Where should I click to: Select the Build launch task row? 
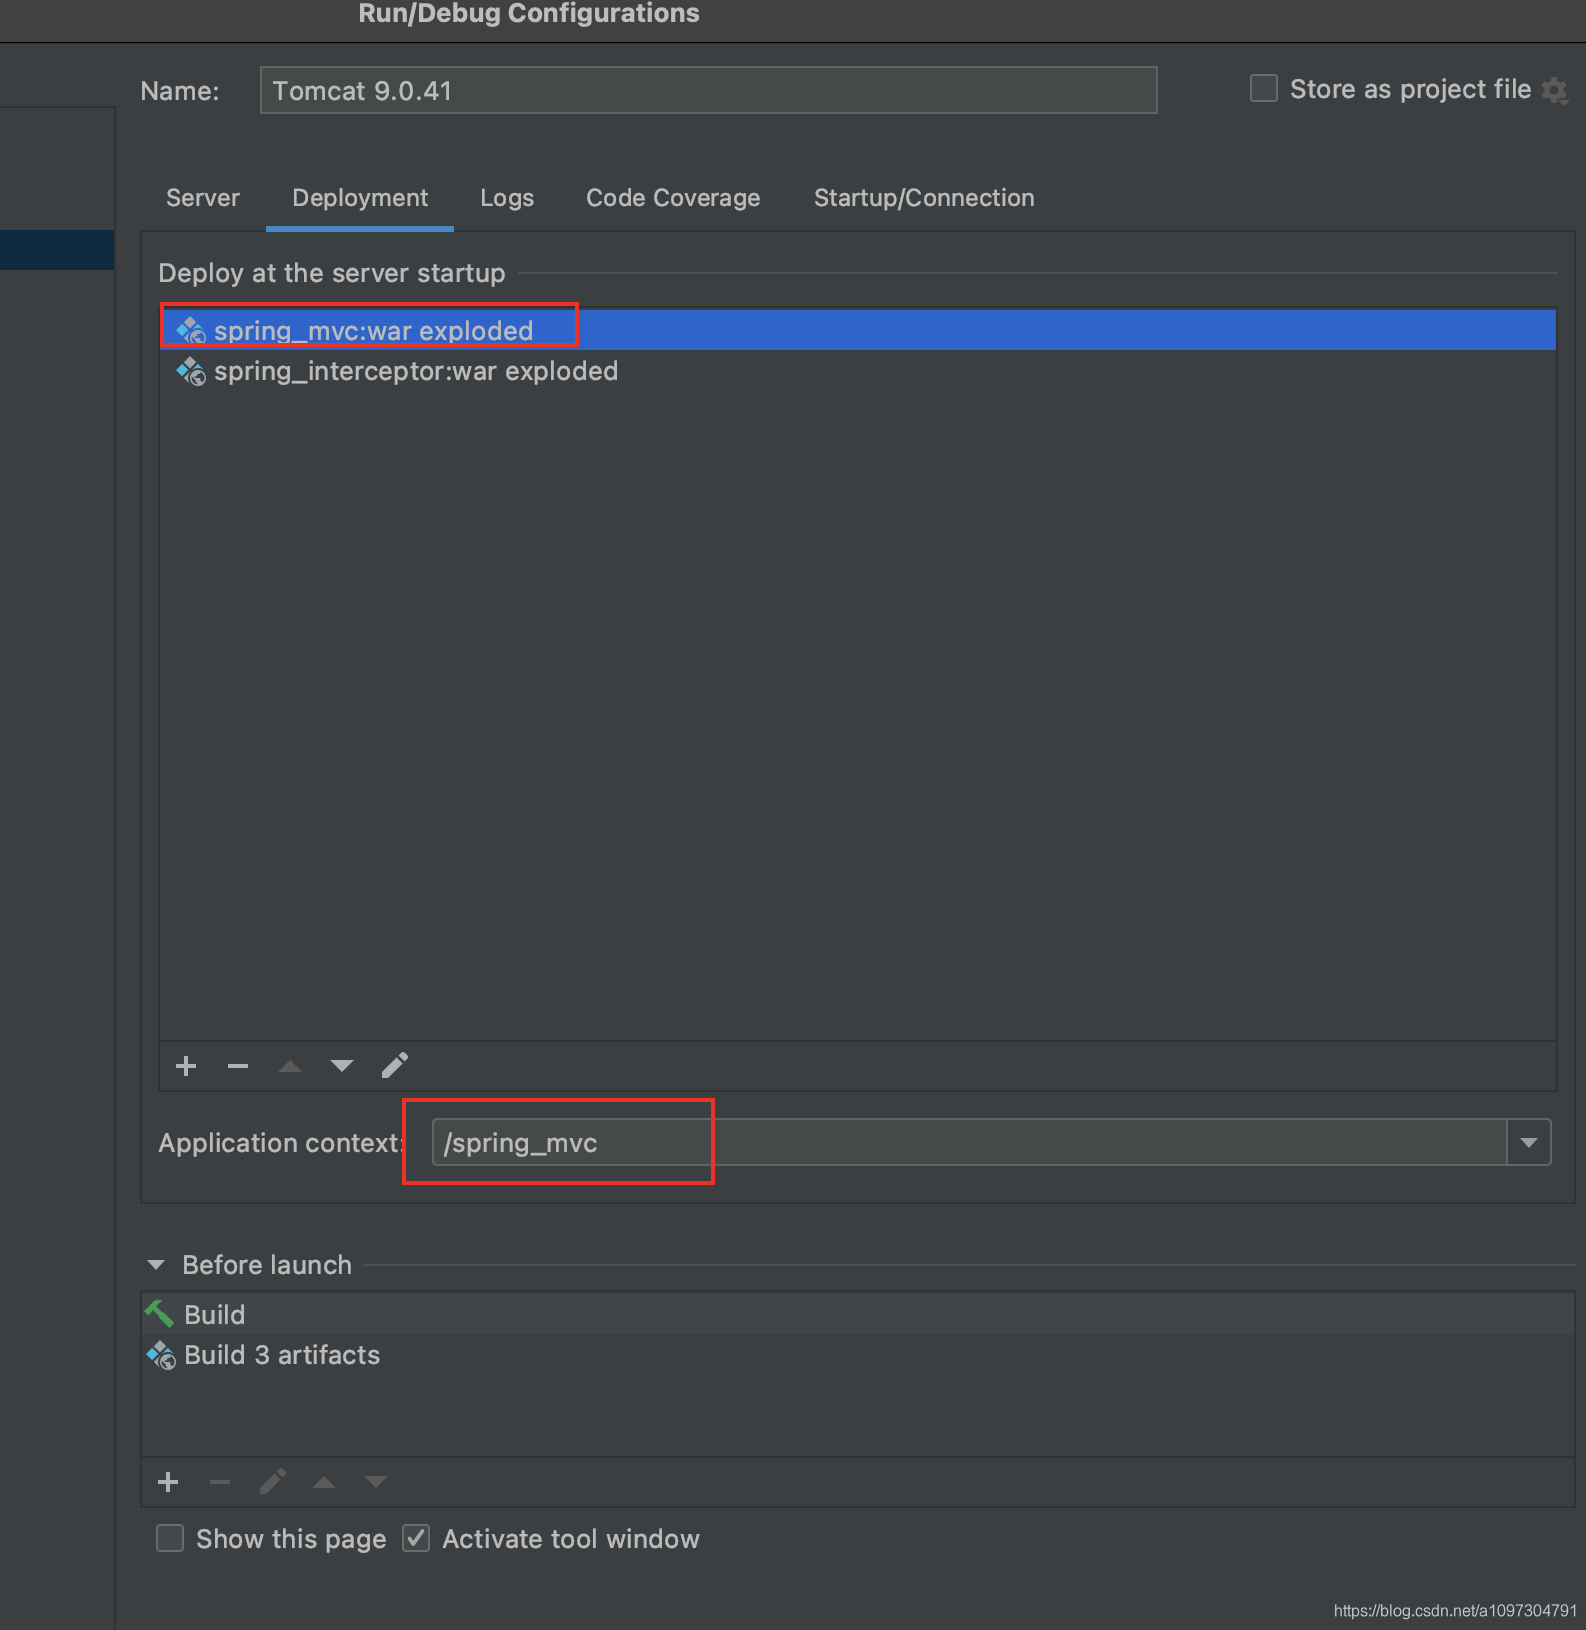click(x=858, y=1314)
